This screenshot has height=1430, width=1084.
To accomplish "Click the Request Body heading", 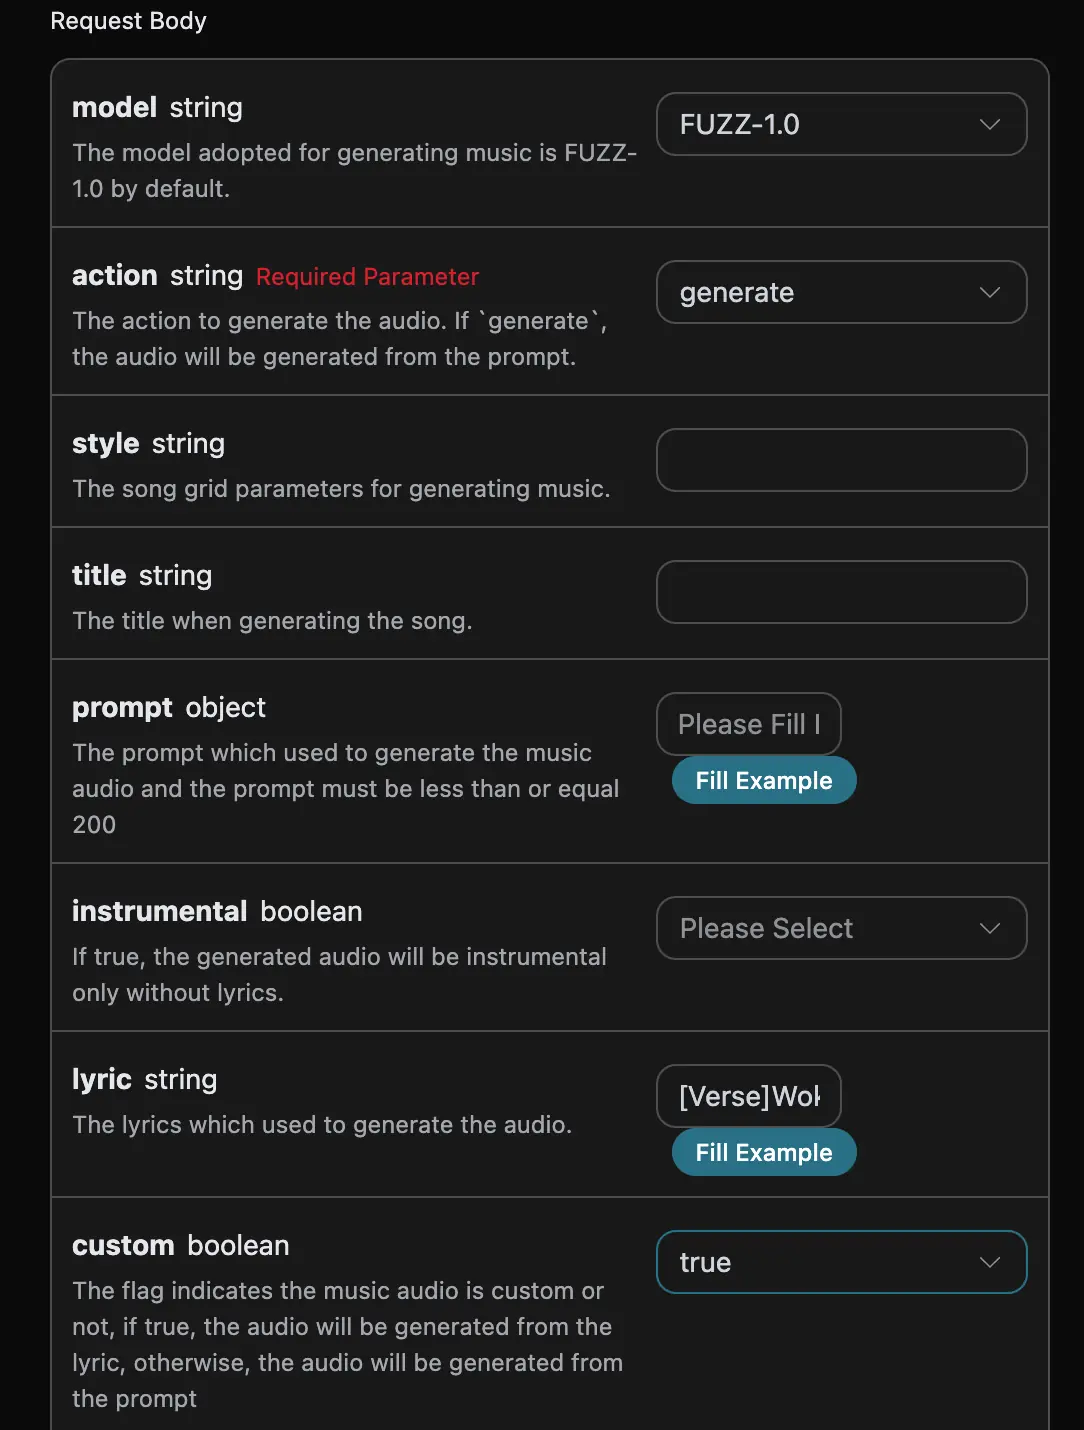I will (x=128, y=21).
